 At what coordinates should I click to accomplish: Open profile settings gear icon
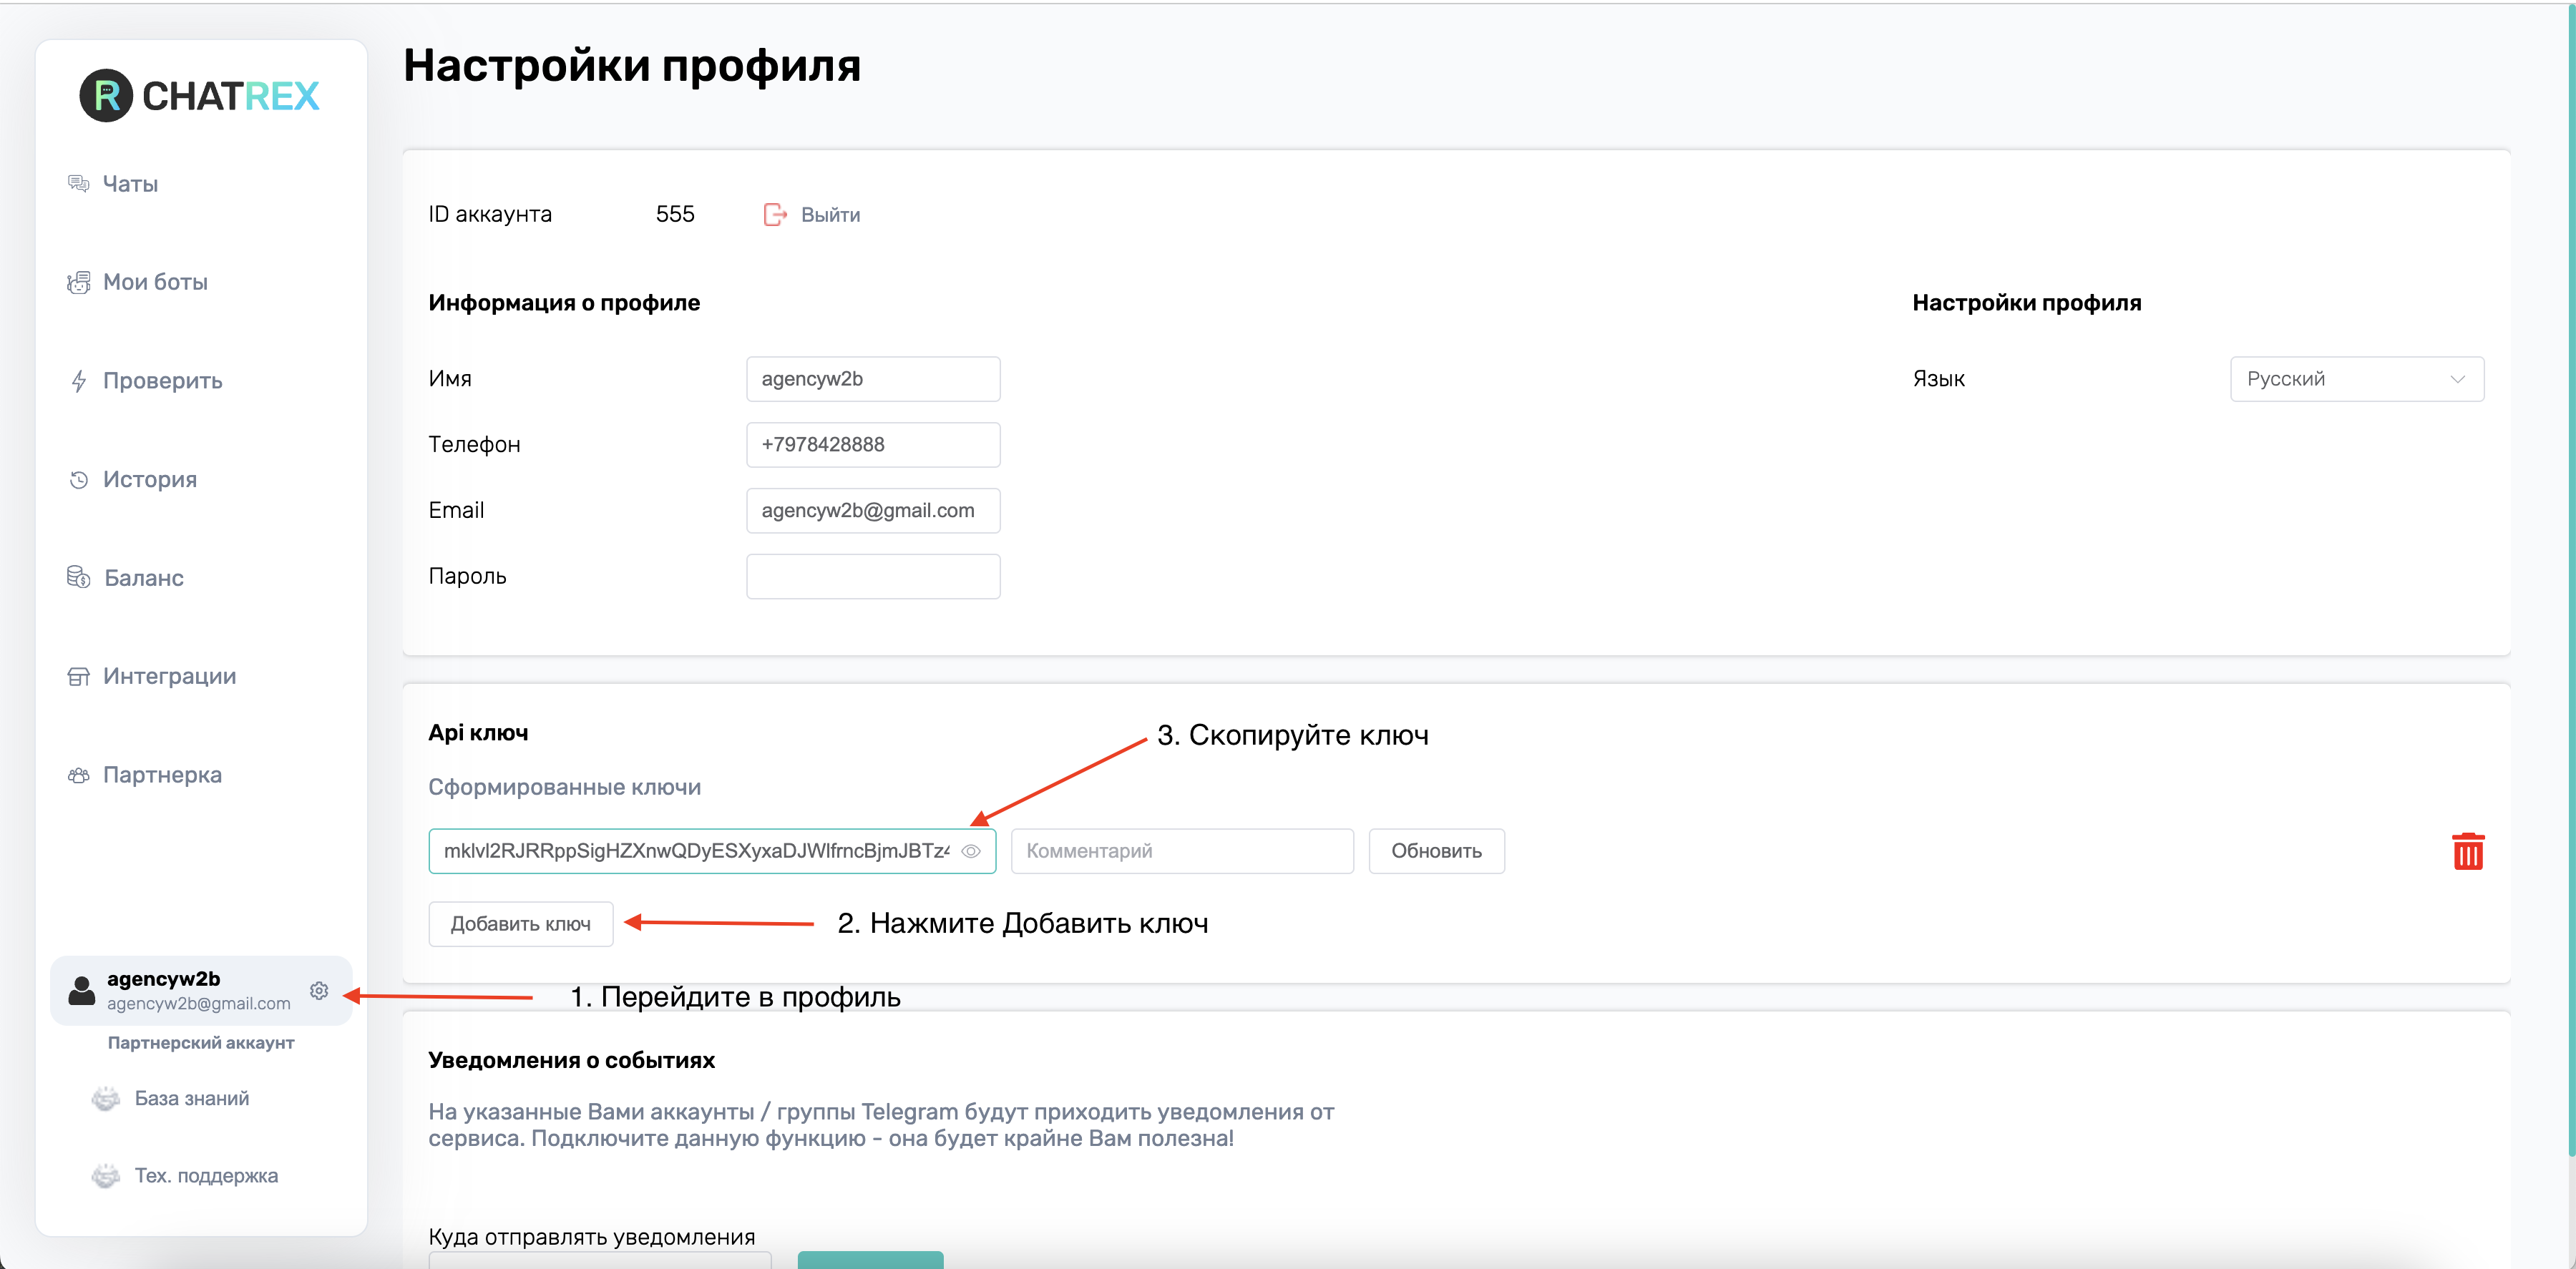point(319,990)
